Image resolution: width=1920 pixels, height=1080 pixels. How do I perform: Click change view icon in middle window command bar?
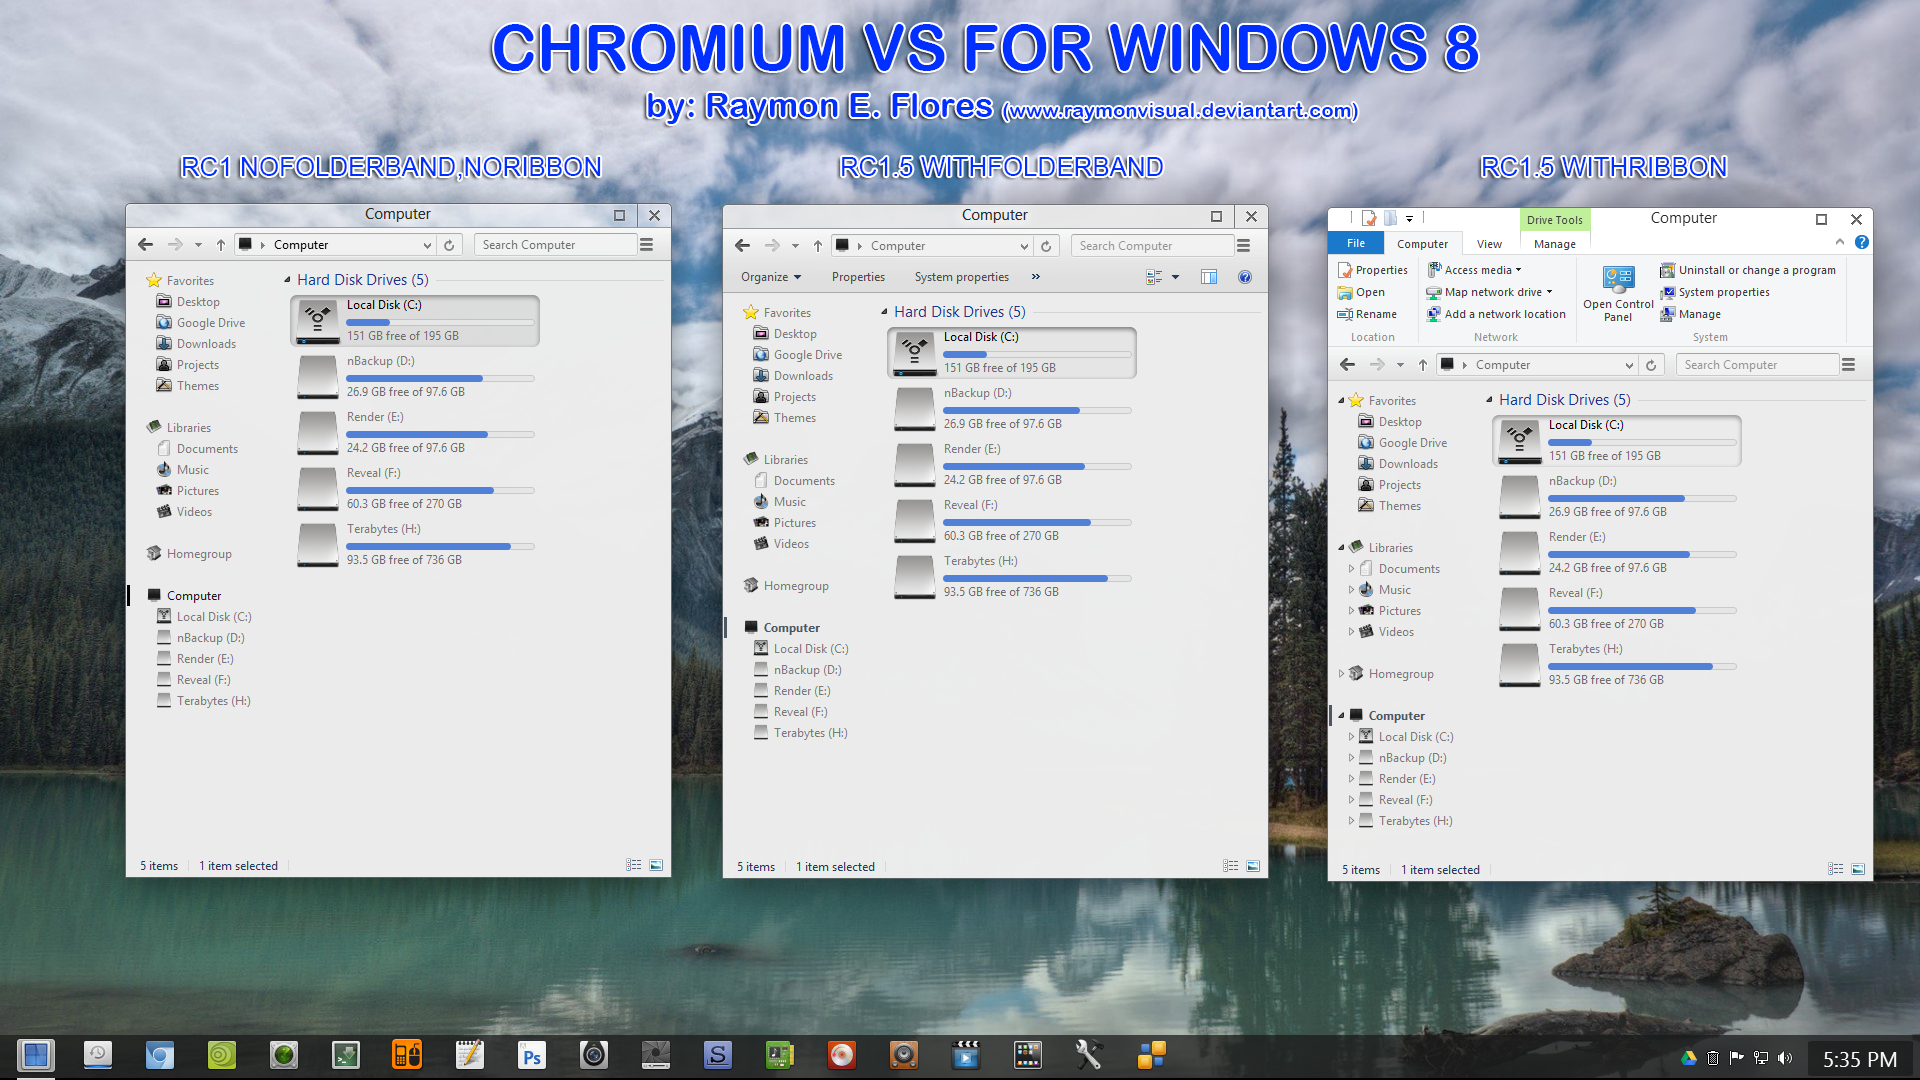point(1154,277)
